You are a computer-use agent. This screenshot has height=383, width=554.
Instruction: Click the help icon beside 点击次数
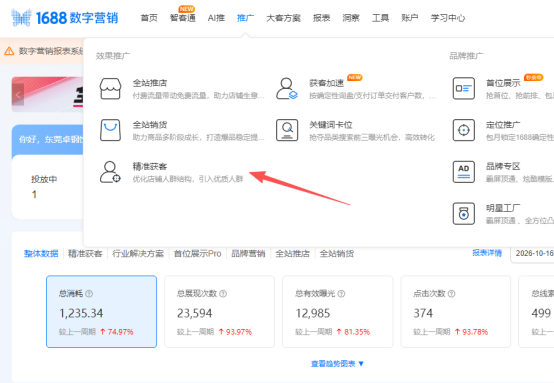pos(452,294)
